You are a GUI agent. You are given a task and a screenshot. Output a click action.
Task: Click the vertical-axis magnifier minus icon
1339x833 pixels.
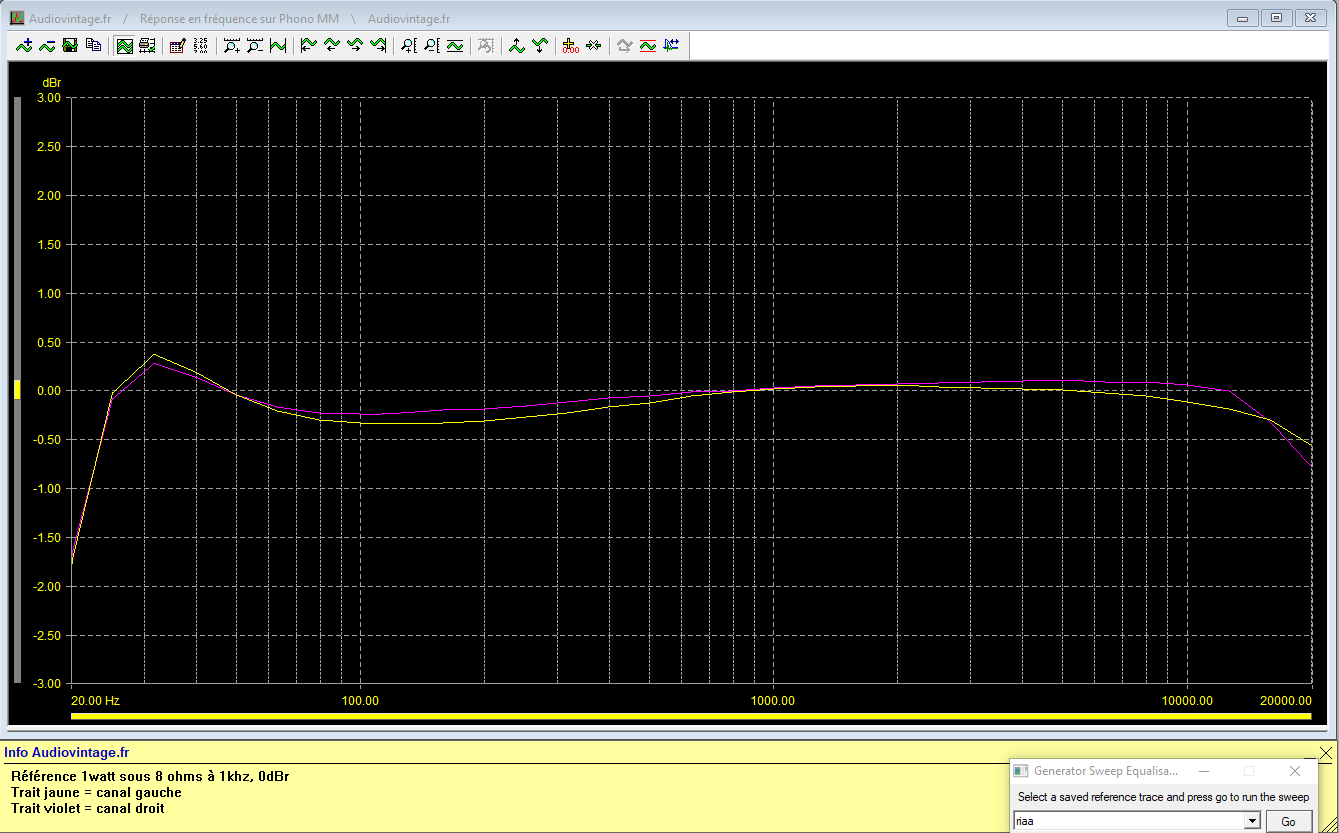[431, 45]
